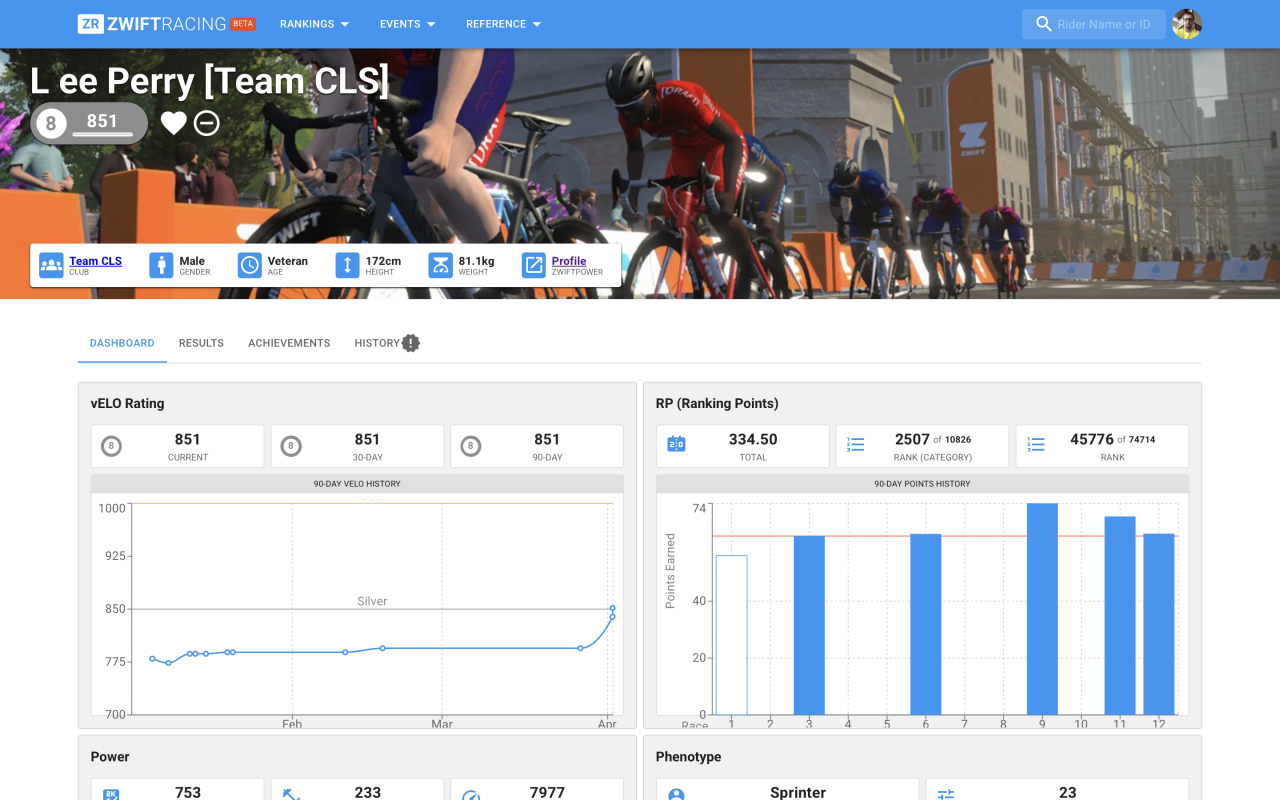
Task: Click the 334.50 Total points value
Action: [753, 439]
